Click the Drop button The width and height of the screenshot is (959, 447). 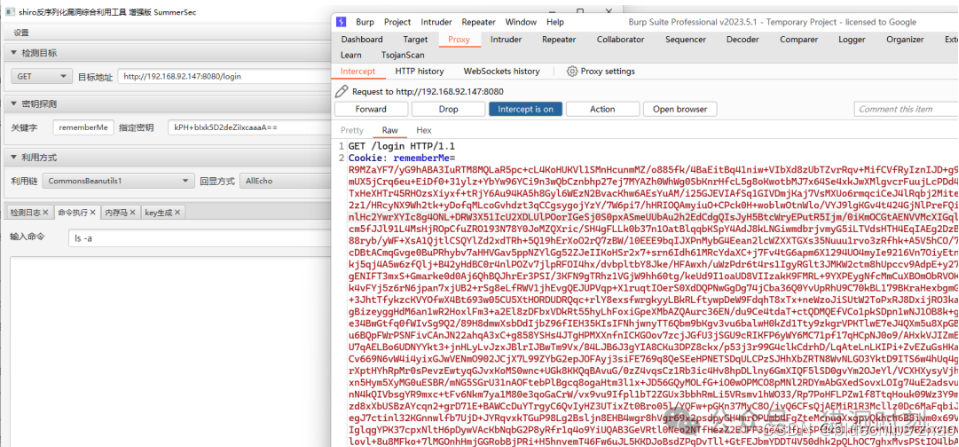pos(448,109)
